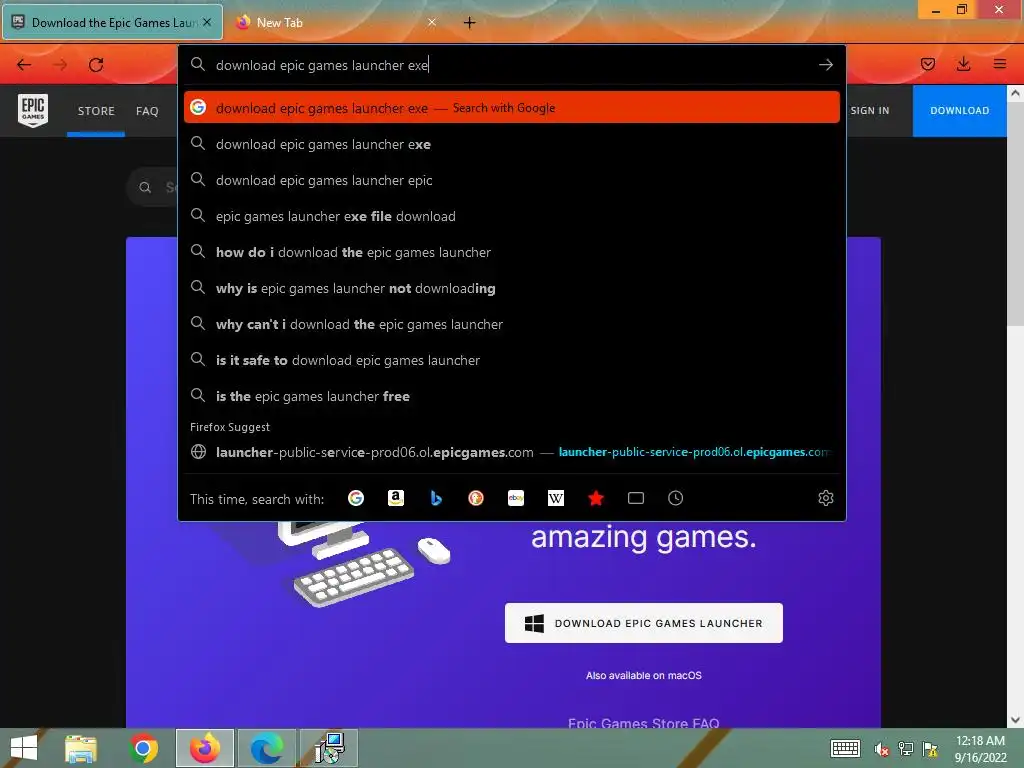1024x768 pixels.
Task: Choose suggestion is the epic games launcher free
Action: 511,396
